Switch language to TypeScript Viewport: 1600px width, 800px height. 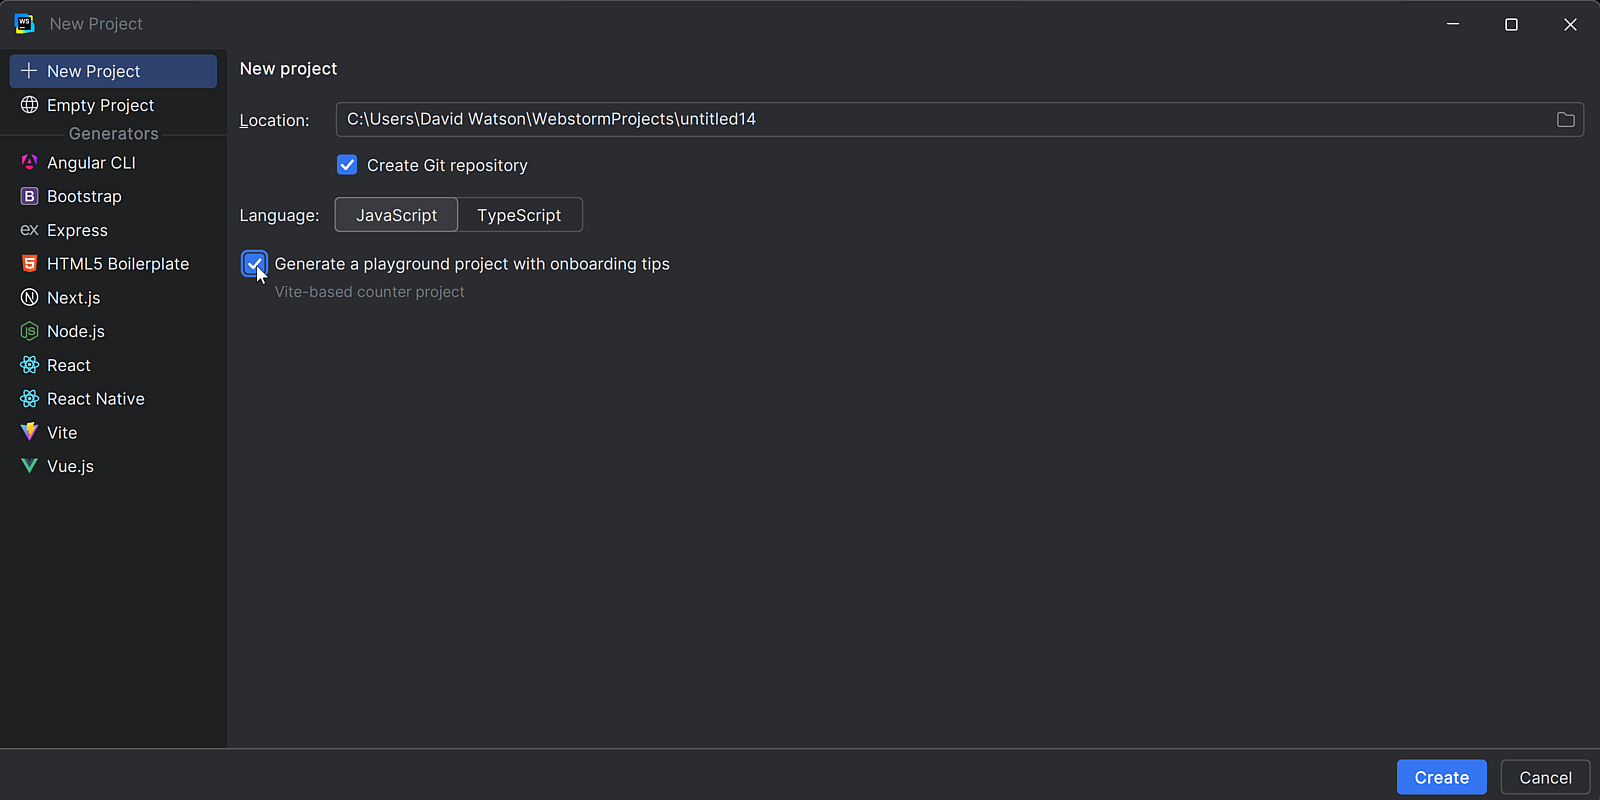coord(519,215)
